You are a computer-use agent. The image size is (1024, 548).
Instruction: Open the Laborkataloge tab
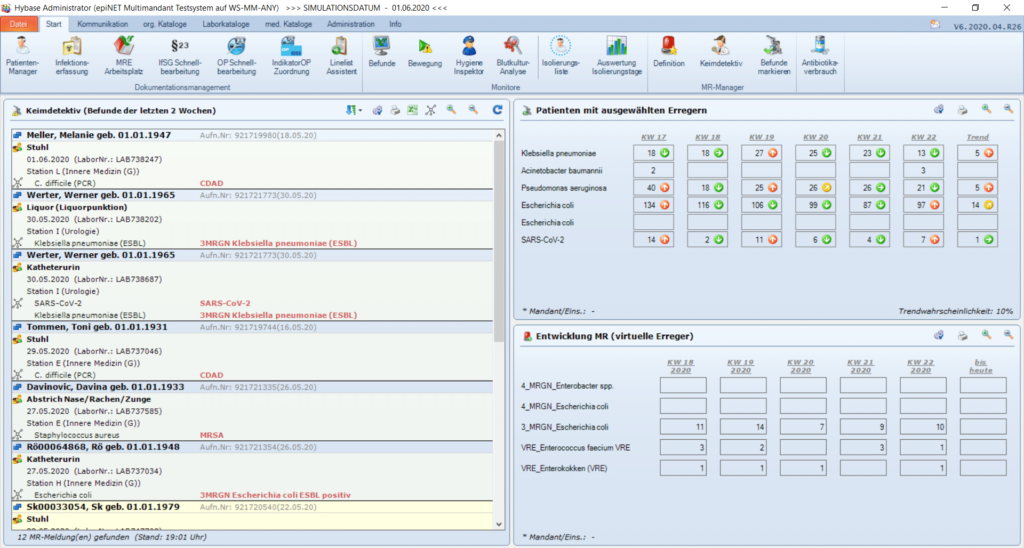point(226,22)
